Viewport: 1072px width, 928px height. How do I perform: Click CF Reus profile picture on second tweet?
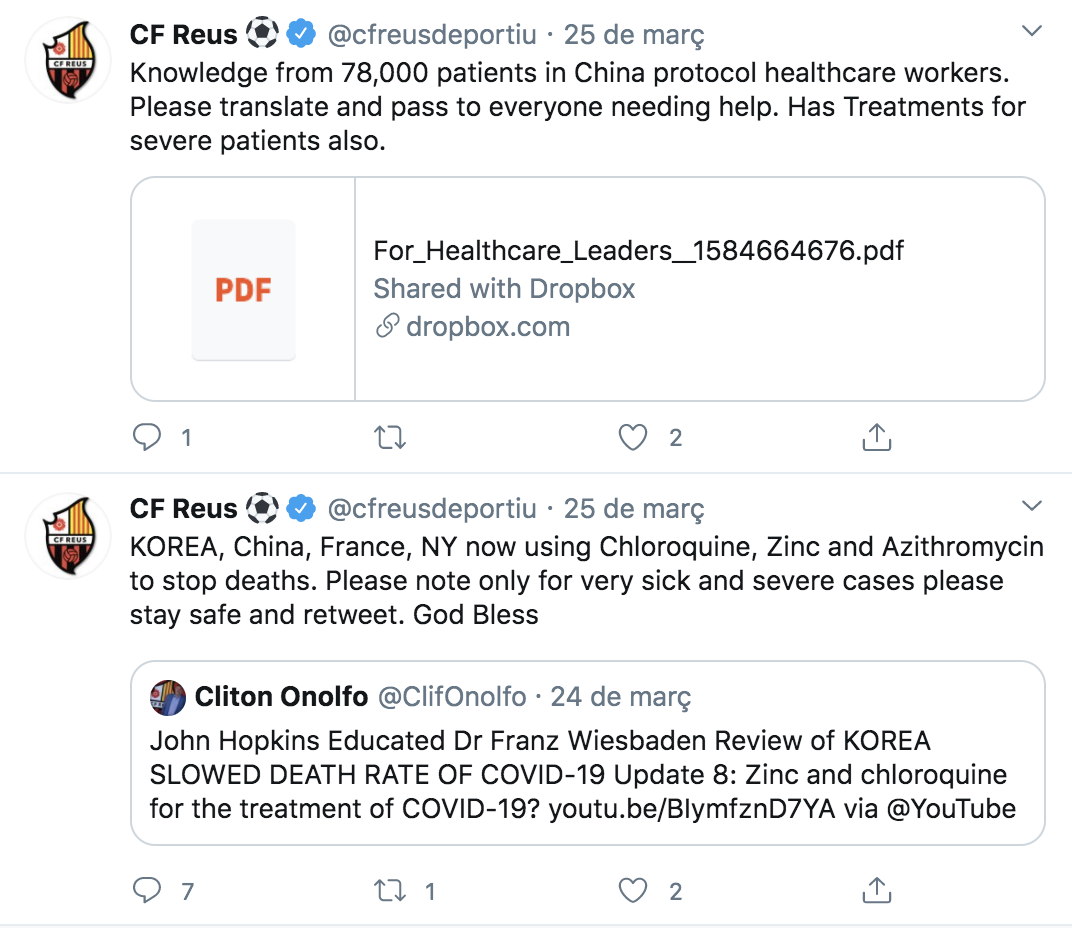[68, 534]
